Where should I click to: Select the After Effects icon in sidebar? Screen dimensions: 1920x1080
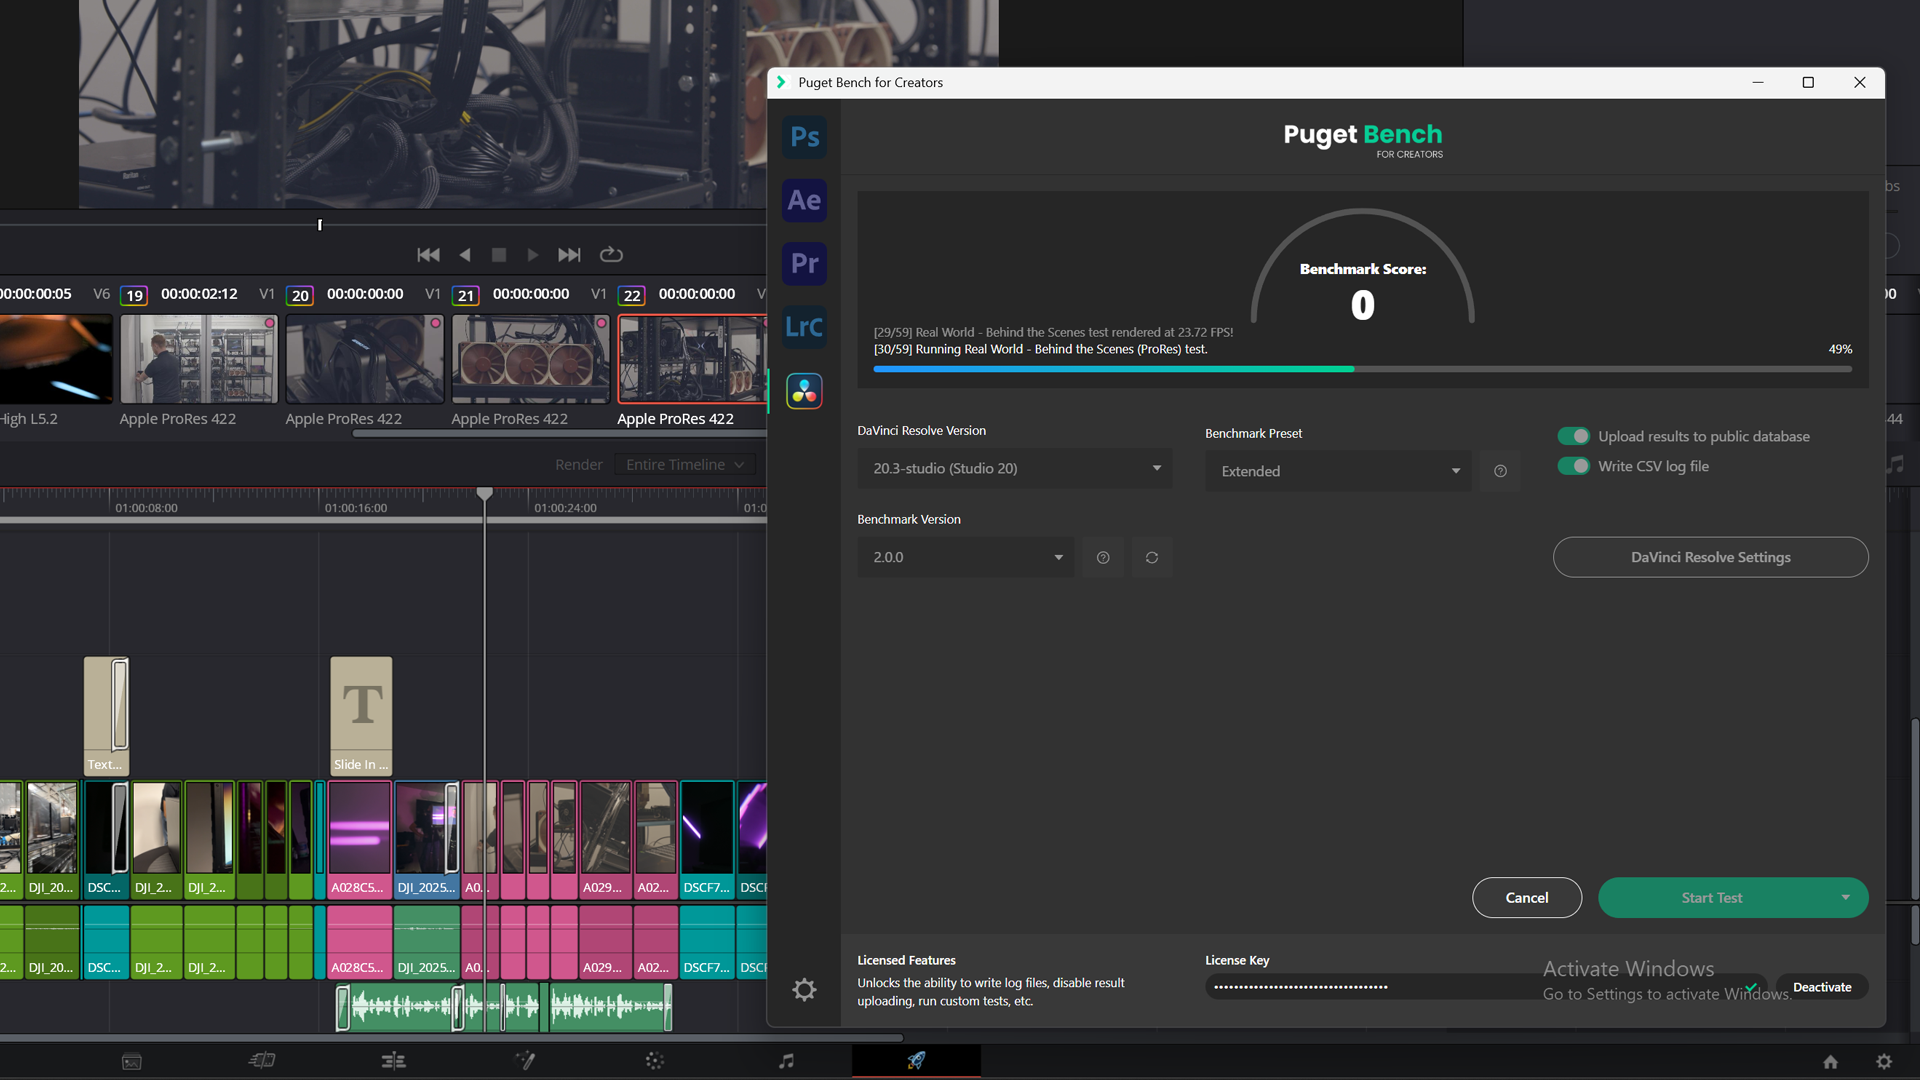click(x=804, y=200)
